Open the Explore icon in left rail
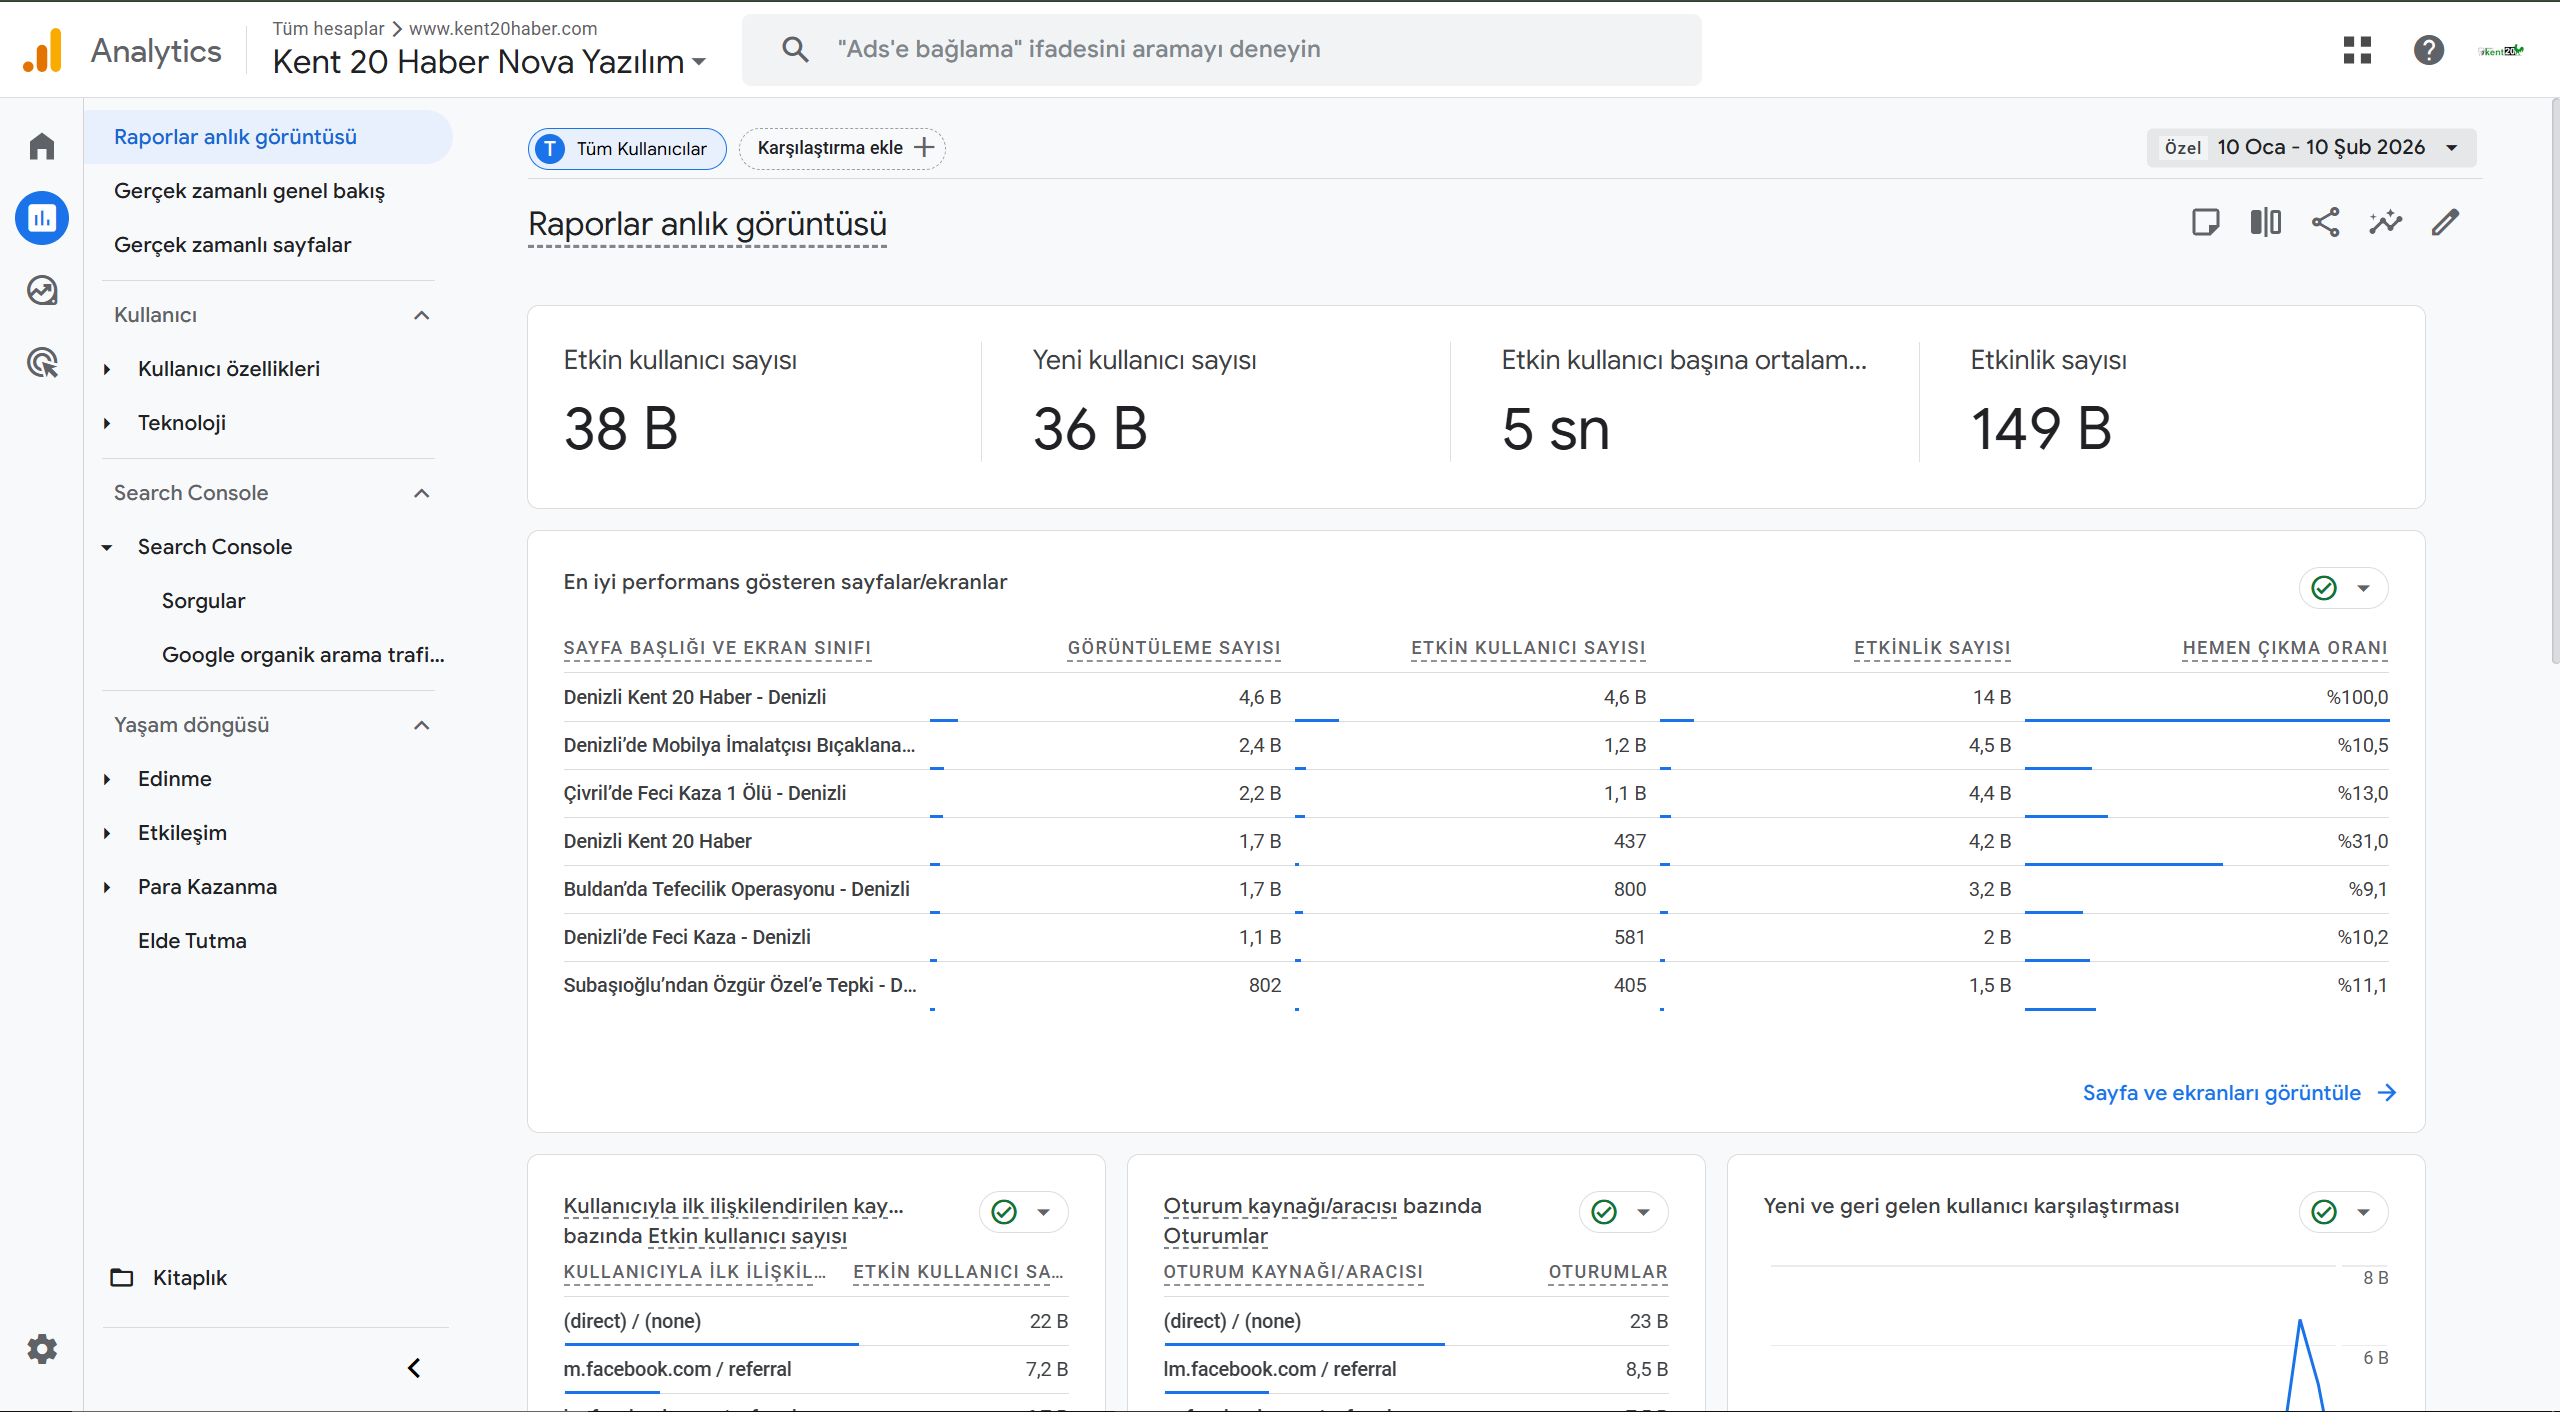 42,290
